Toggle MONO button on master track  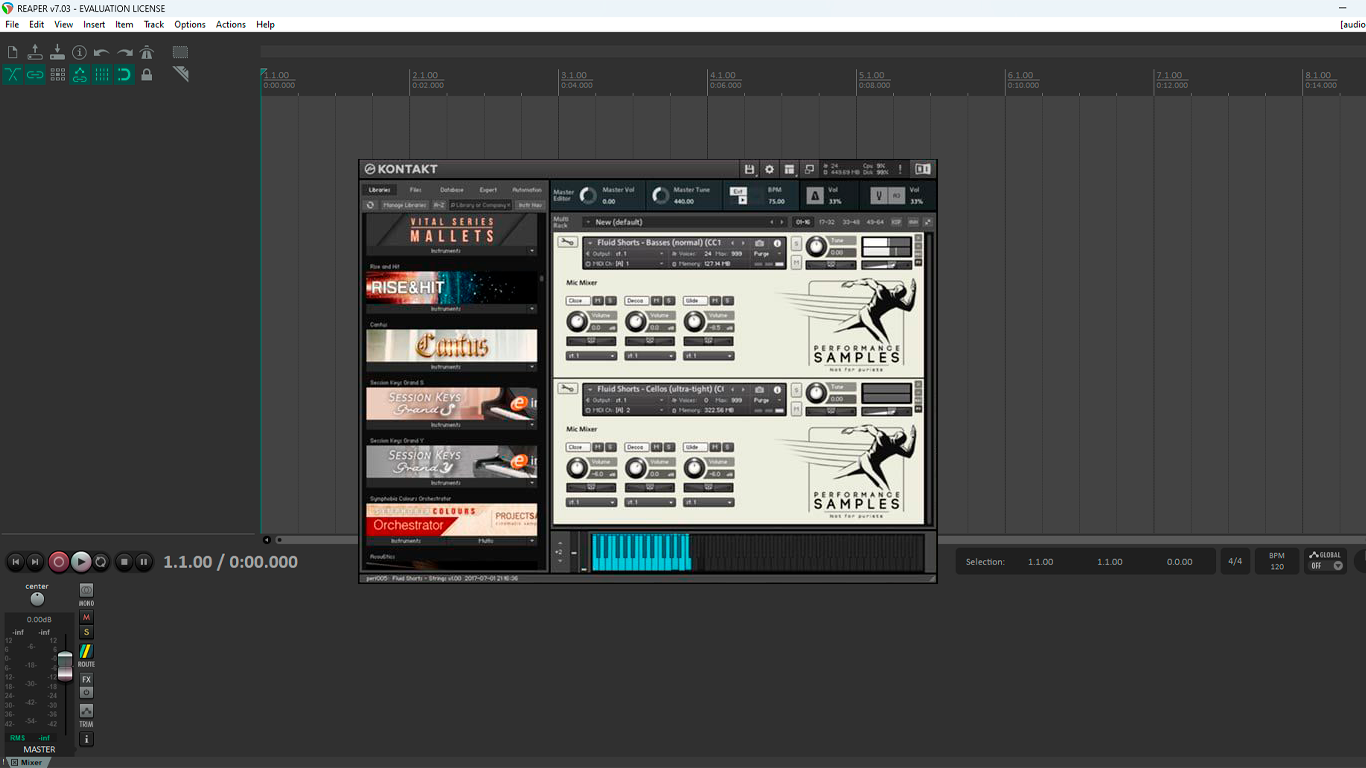point(86,591)
